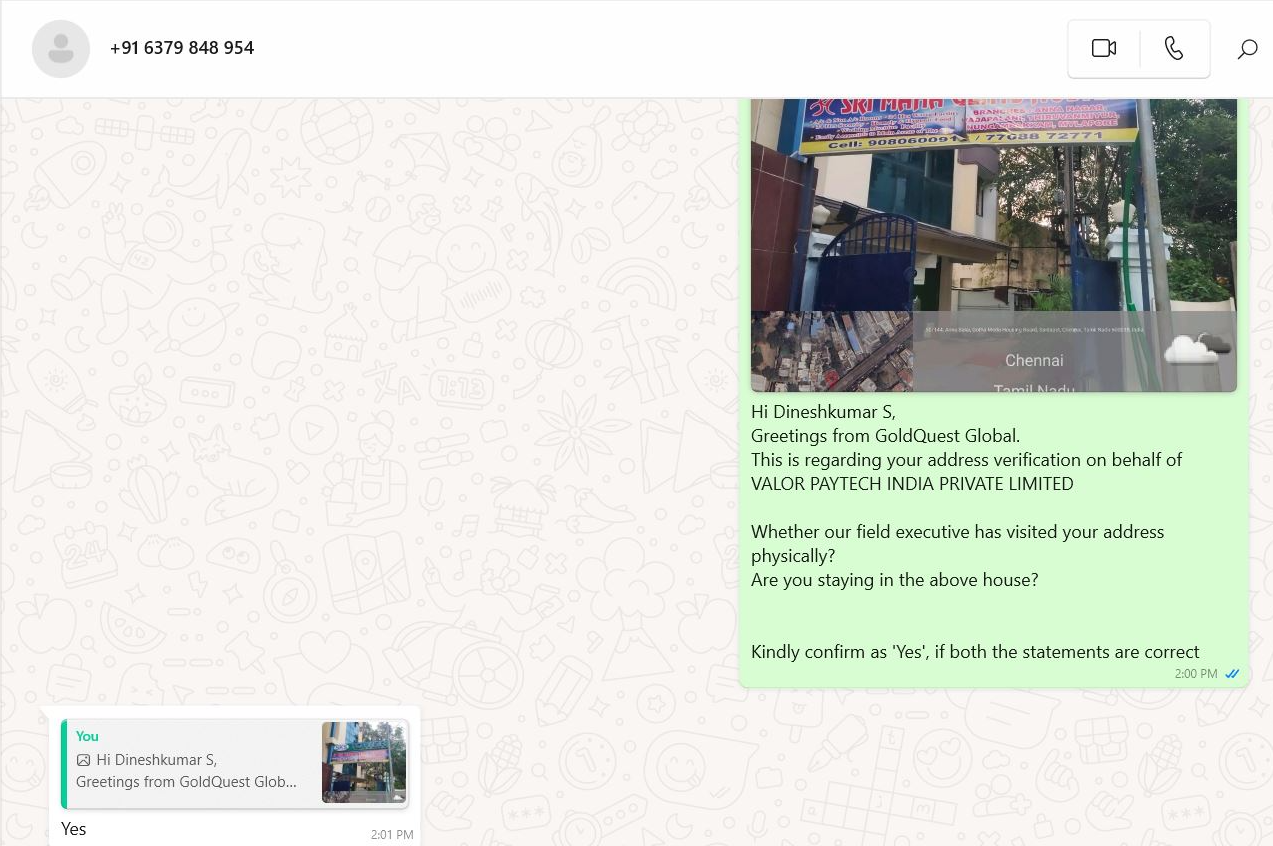Click the 2:00 PM timestamp on sent message

tap(1196, 674)
